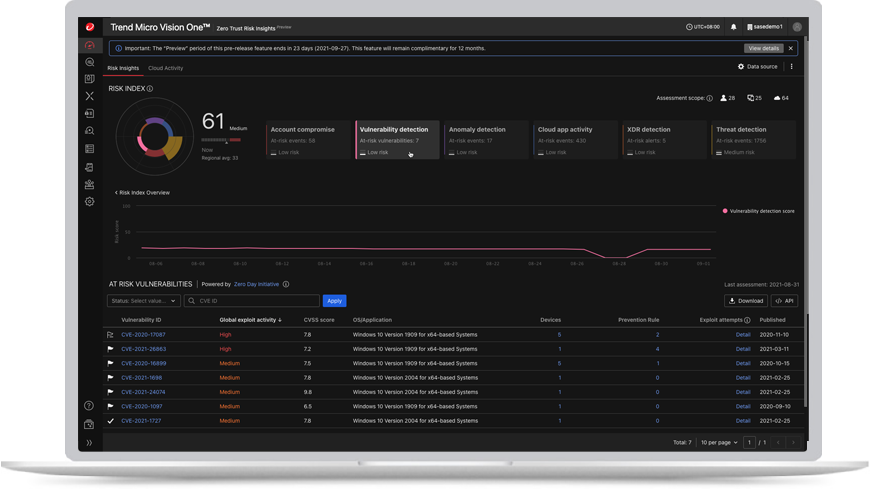Image resolution: width=870 pixels, height=490 pixels.
Task: Open the Zero Day Initiative link
Action: point(256,284)
